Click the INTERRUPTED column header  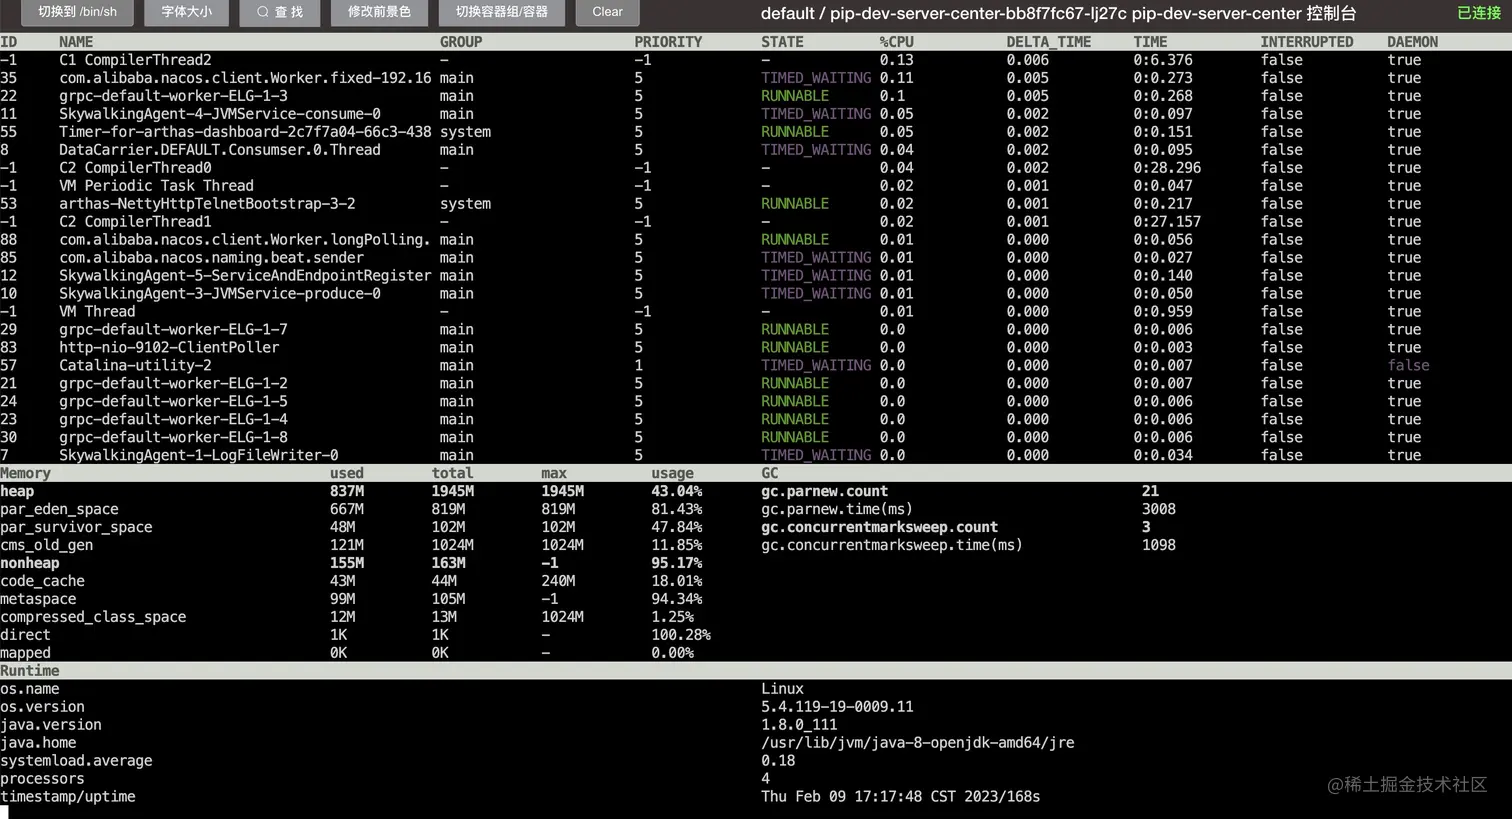(x=1307, y=42)
